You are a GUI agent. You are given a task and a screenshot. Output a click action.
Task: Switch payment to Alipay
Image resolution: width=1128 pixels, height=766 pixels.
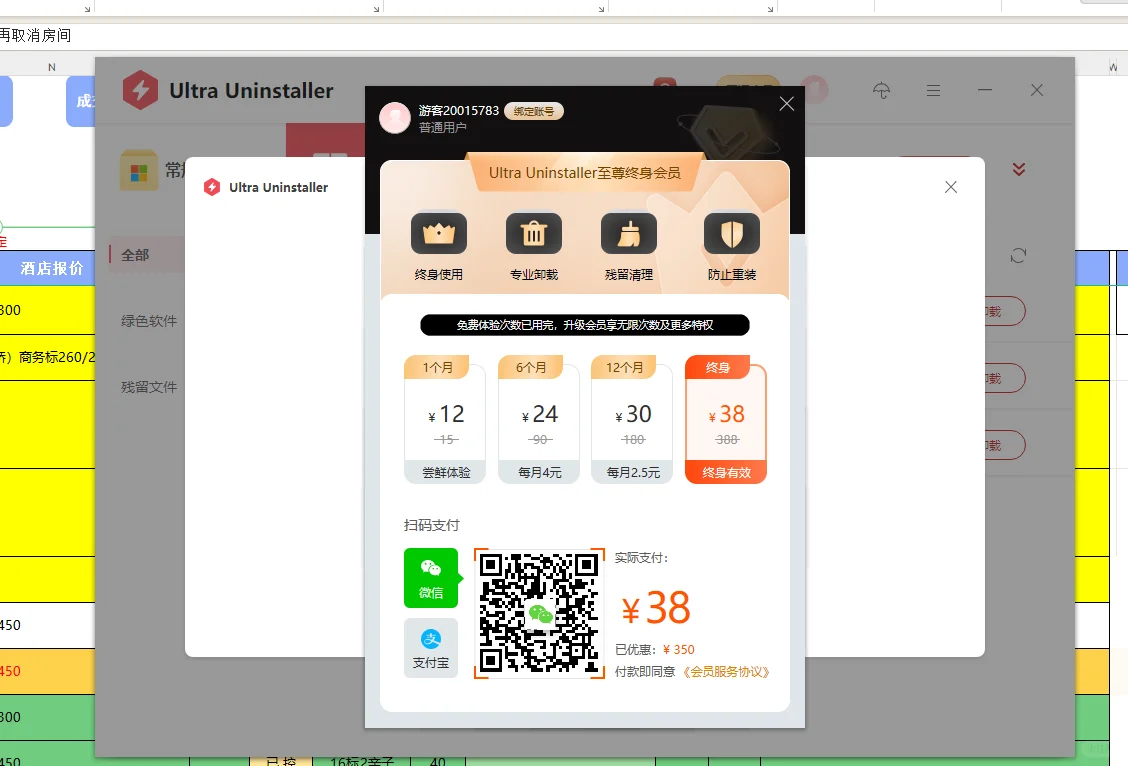click(431, 647)
